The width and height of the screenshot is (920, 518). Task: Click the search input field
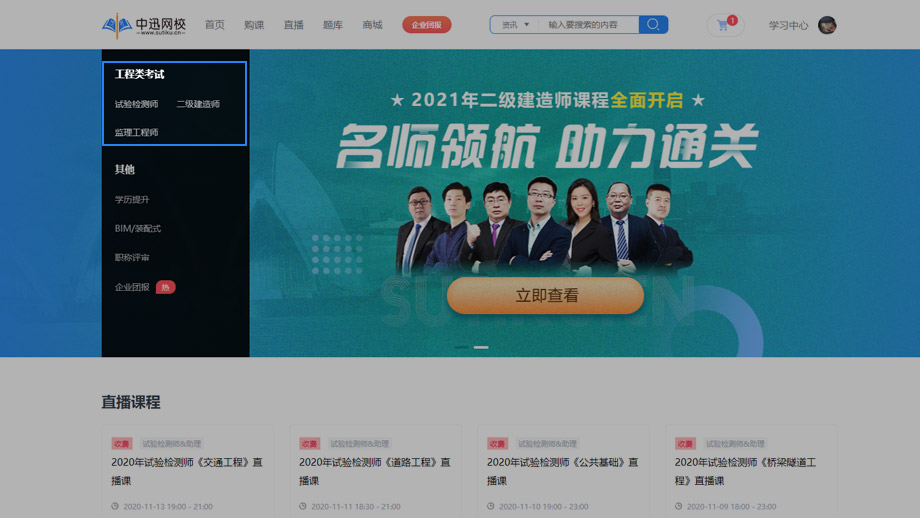pyautogui.click(x=587, y=25)
